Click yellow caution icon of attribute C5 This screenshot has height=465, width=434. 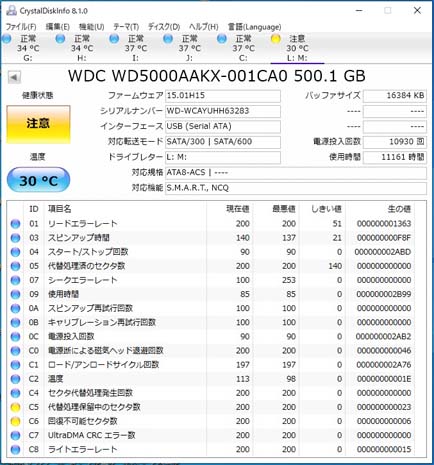[15, 407]
